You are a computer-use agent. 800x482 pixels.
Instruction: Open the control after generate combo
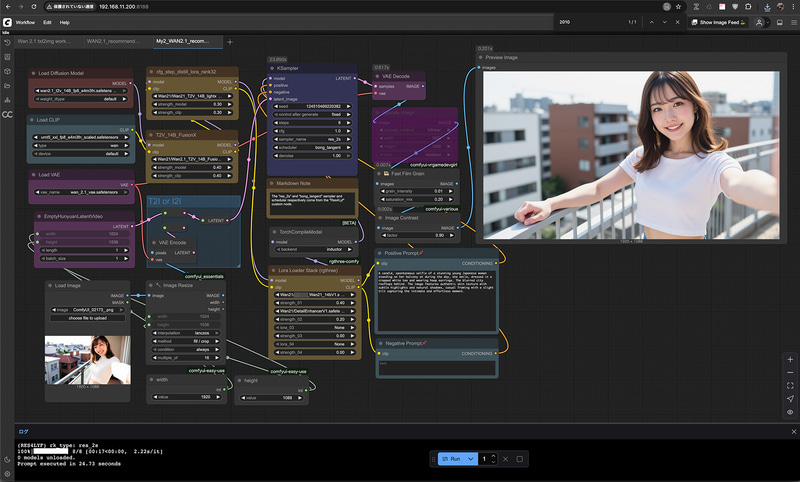[x=312, y=115]
